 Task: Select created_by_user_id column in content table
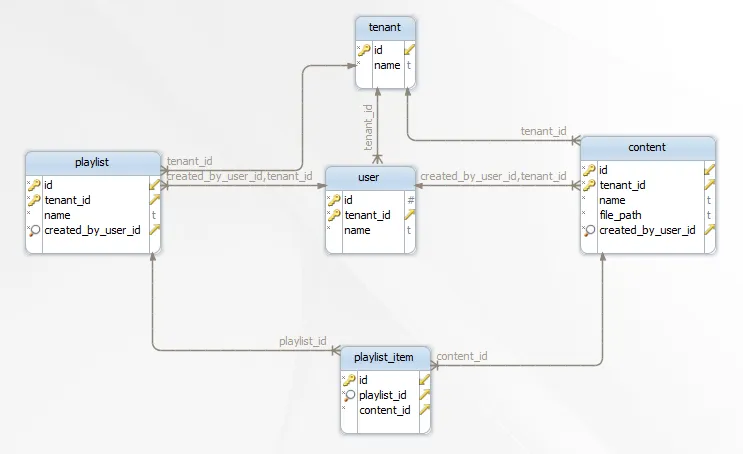648,230
